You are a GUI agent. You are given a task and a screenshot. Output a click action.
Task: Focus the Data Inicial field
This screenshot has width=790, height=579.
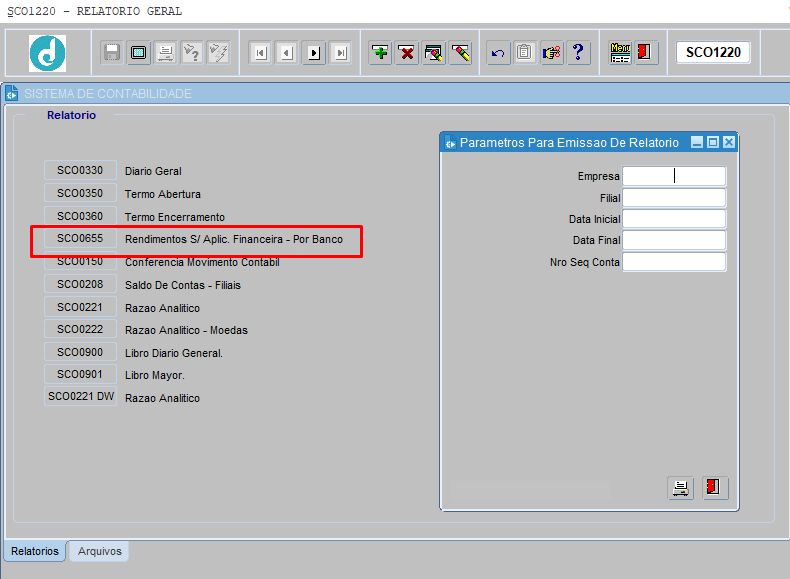click(674, 219)
